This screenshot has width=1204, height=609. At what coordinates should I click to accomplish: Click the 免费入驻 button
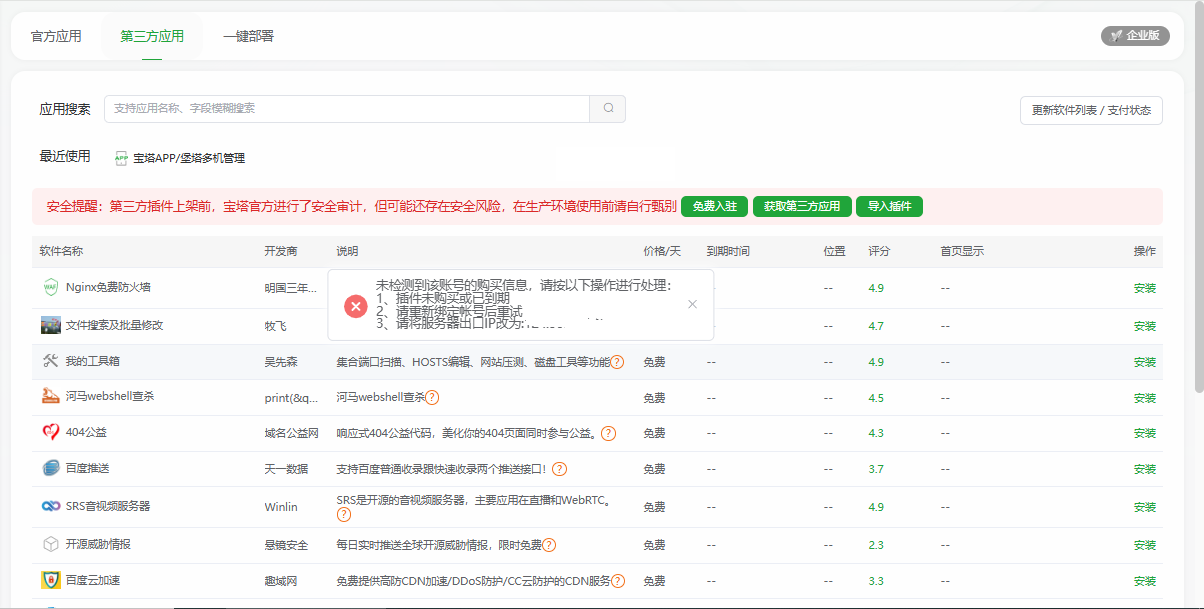714,206
